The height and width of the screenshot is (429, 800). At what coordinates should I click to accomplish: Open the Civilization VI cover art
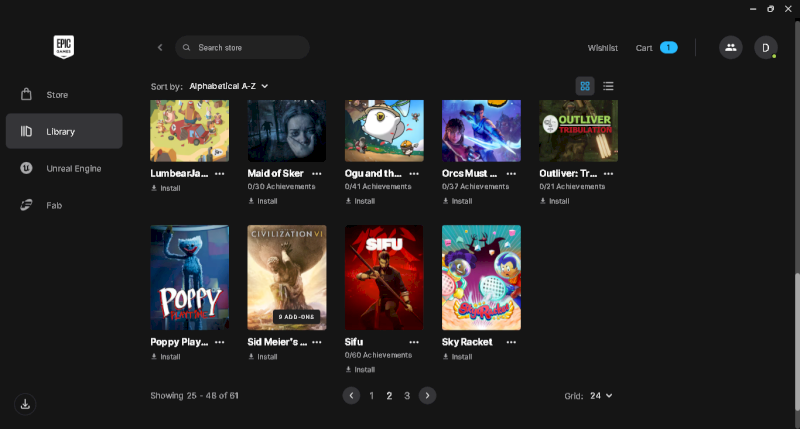pyautogui.click(x=287, y=277)
